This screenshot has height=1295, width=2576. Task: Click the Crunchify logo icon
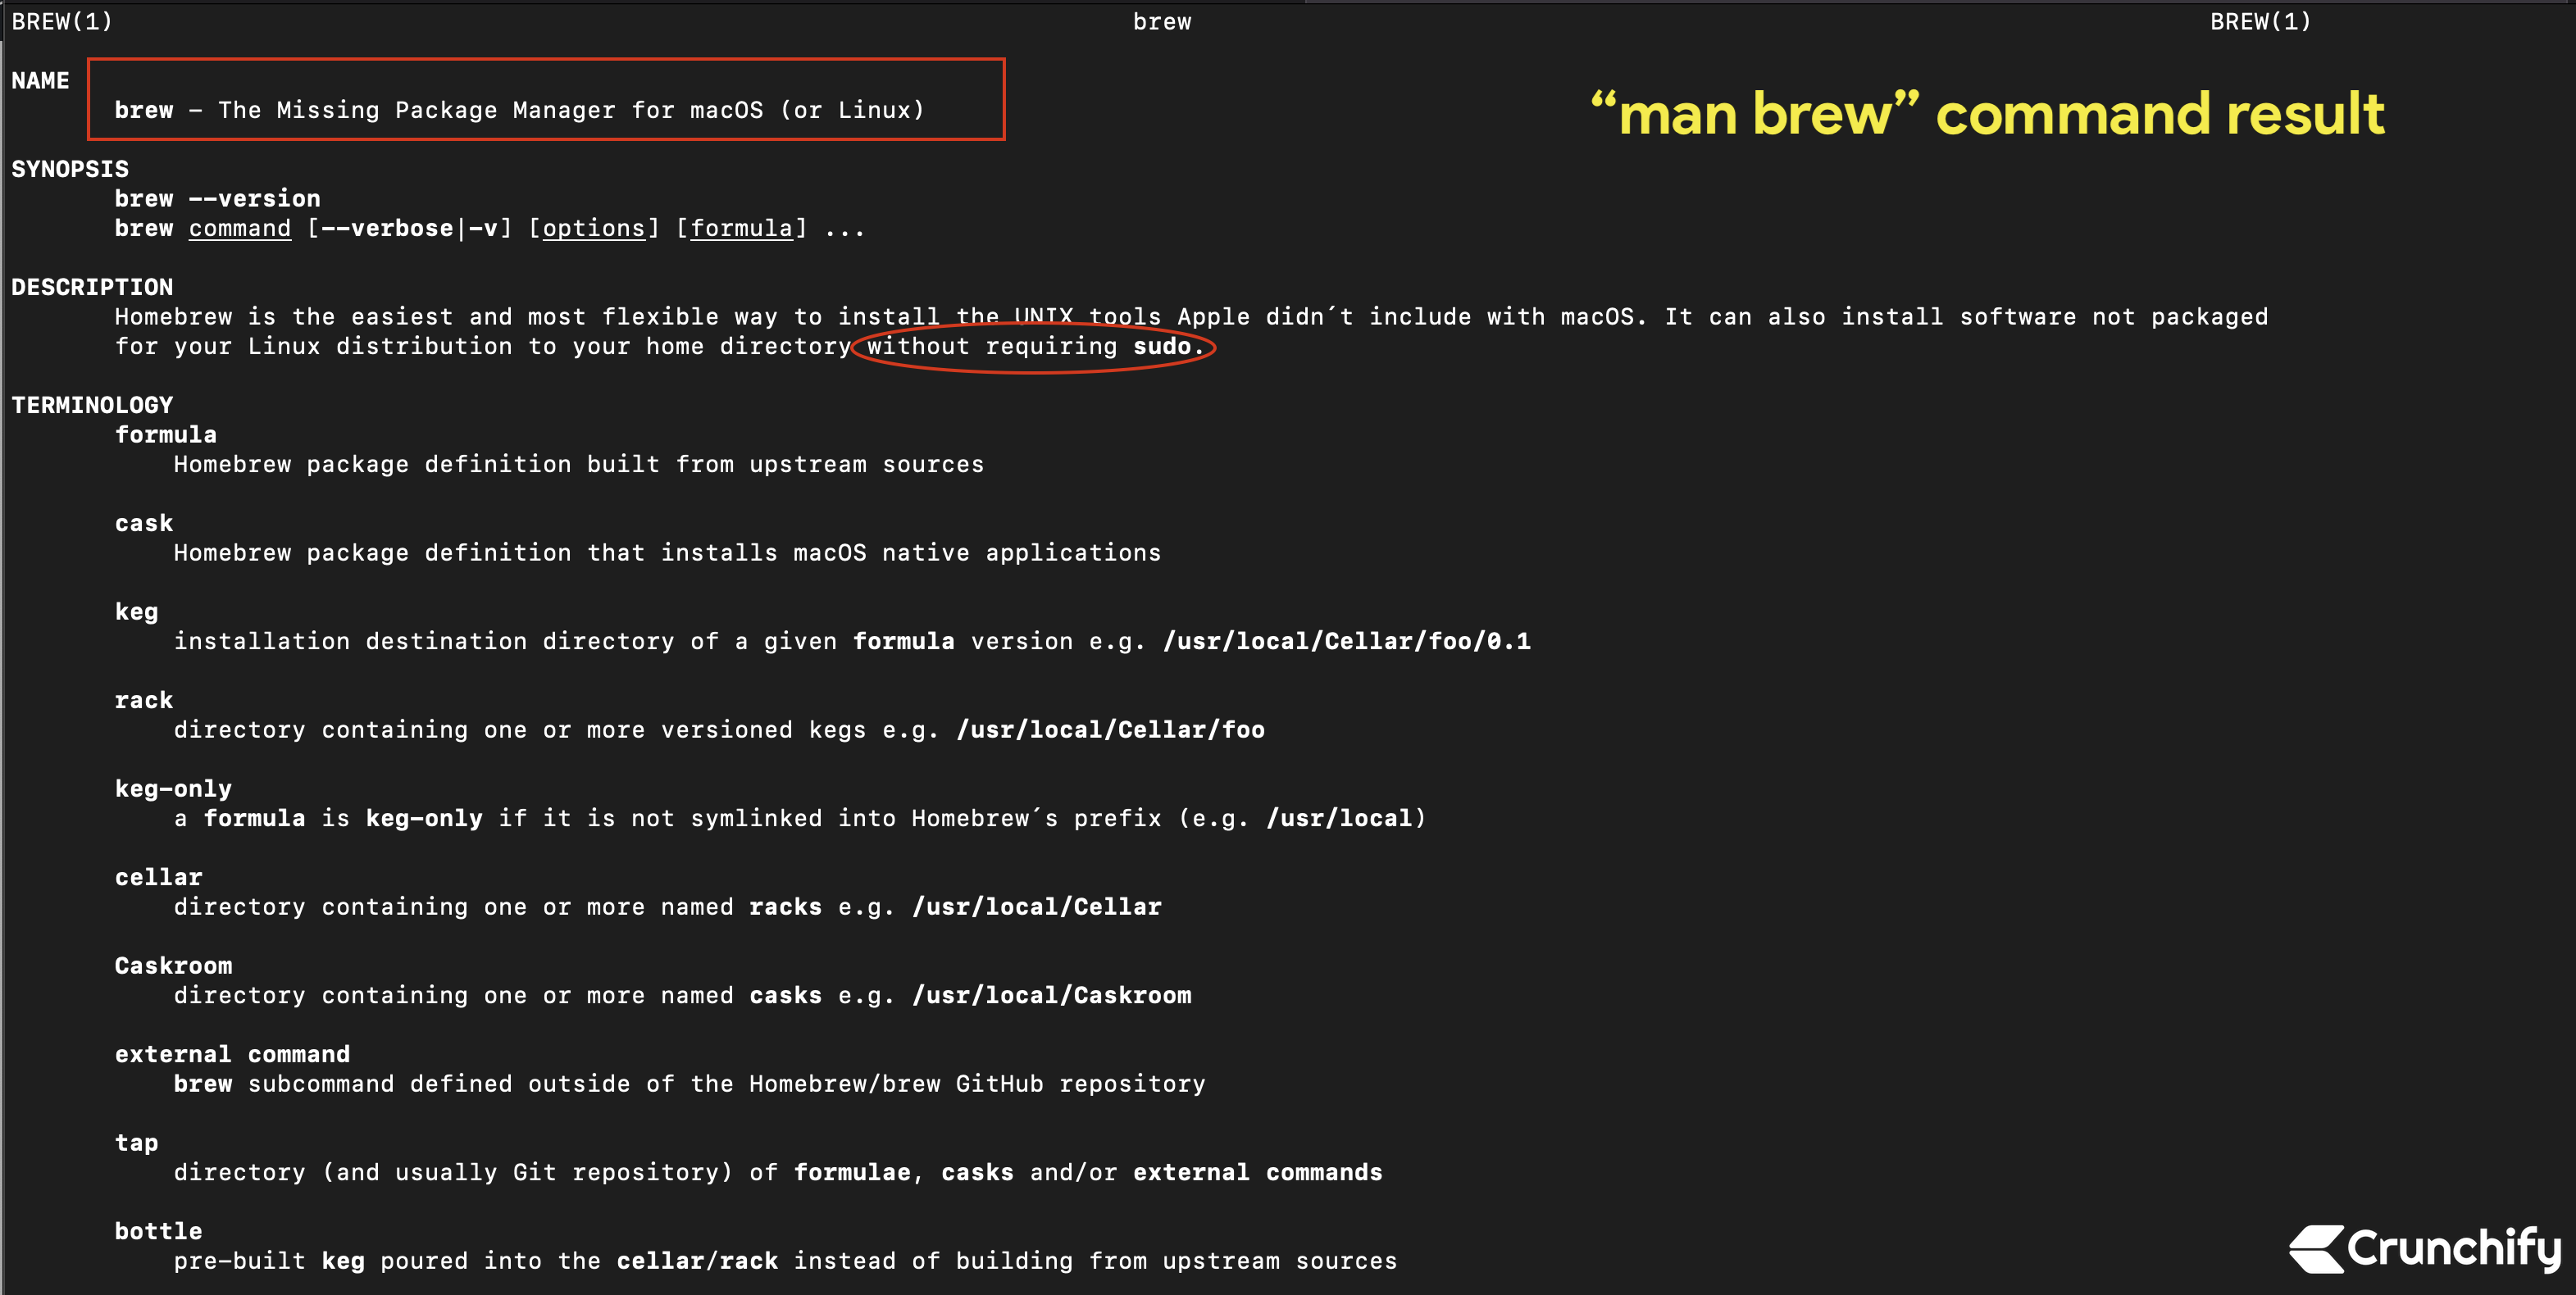tap(2317, 1248)
